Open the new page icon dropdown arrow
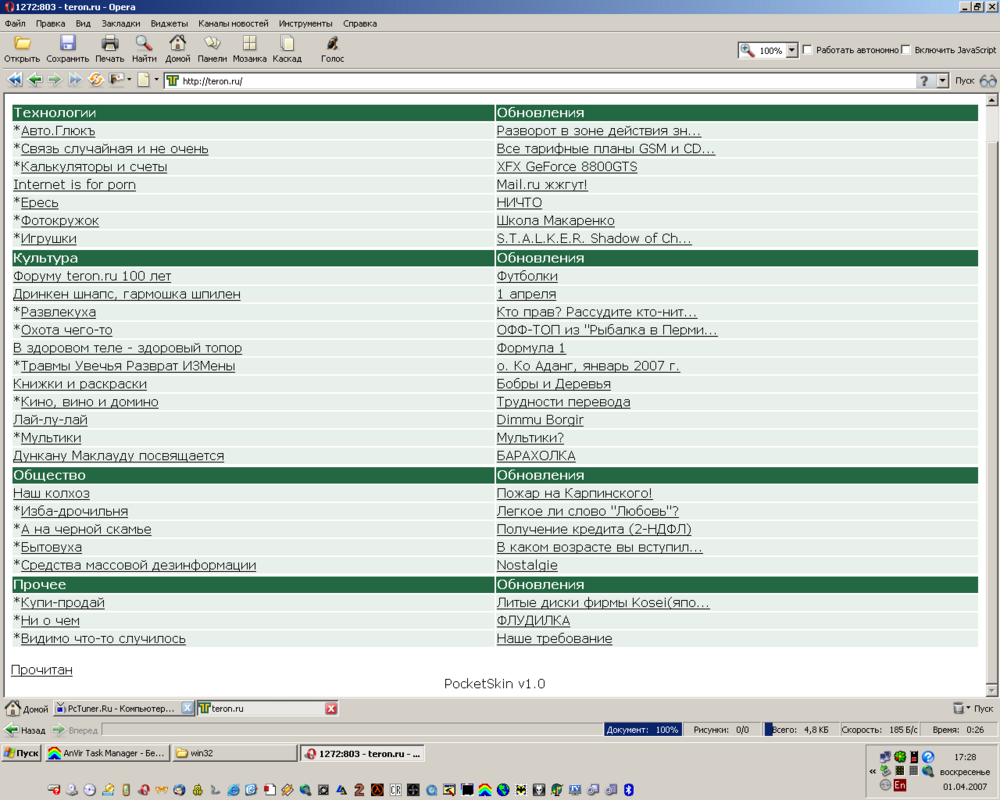This screenshot has width=1000, height=800. pos(156,80)
